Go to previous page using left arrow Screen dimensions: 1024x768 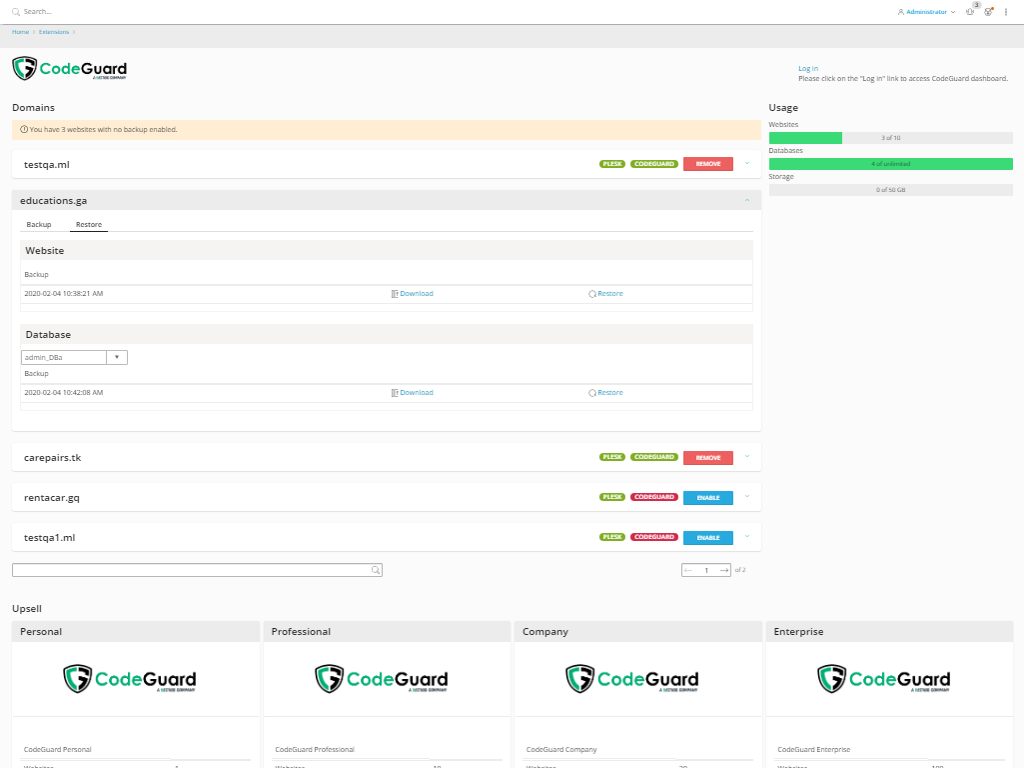click(688, 570)
